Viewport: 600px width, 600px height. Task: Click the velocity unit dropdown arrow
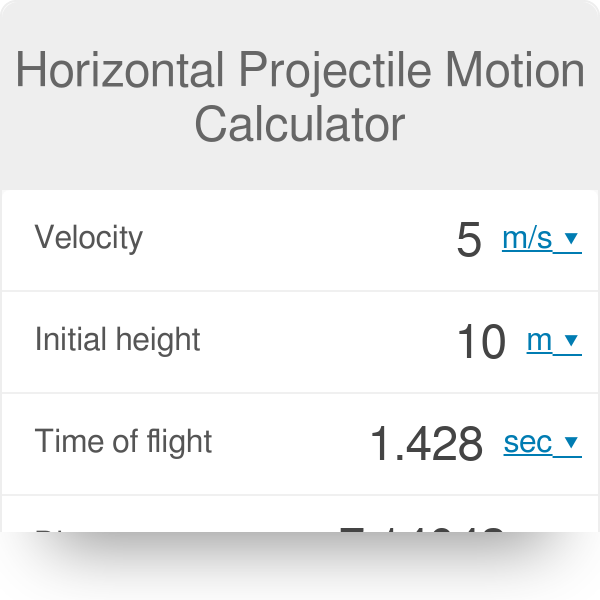pos(571,239)
